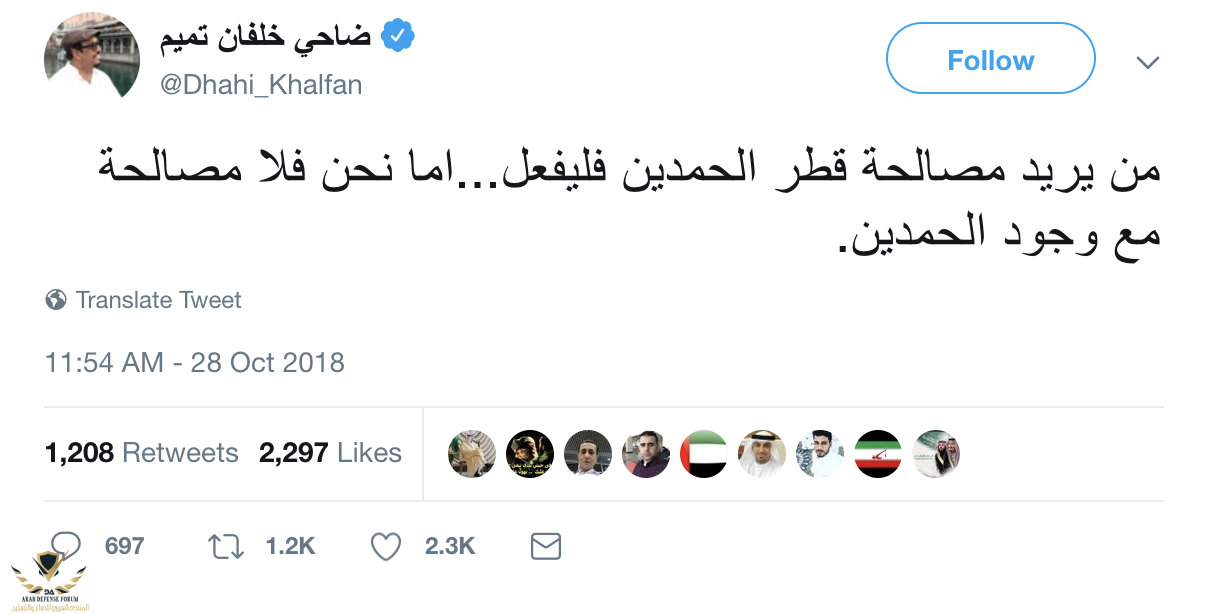View the 2,297 Likes list

(x=330, y=452)
